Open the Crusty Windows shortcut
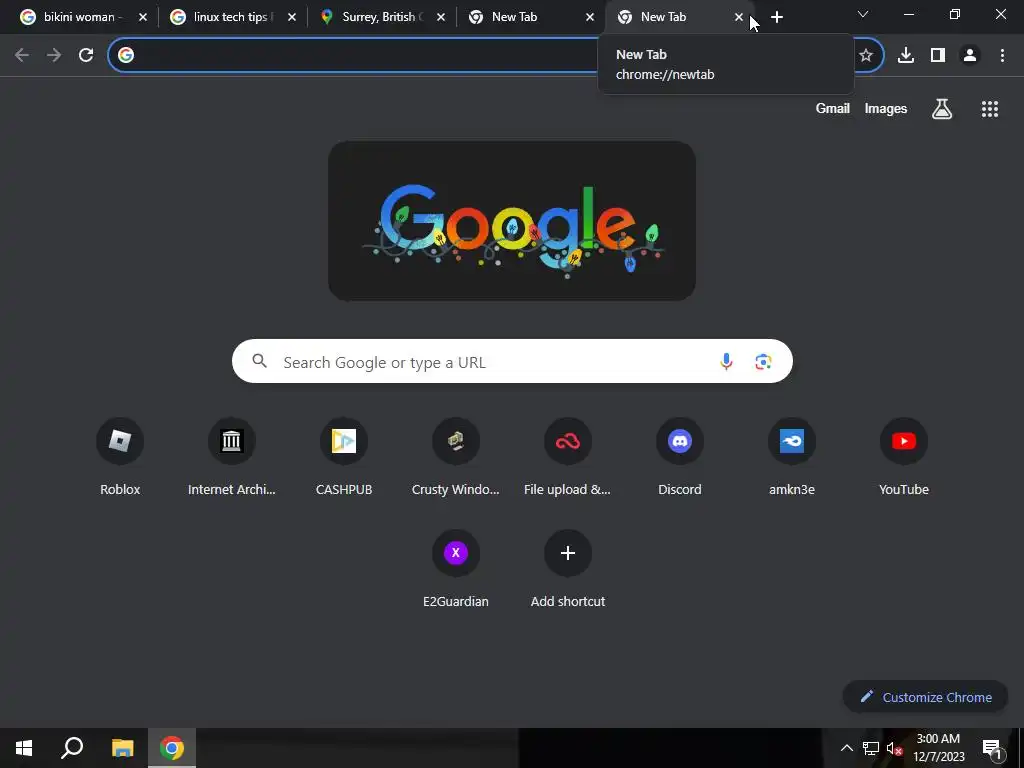 pyautogui.click(x=456, y=441)
